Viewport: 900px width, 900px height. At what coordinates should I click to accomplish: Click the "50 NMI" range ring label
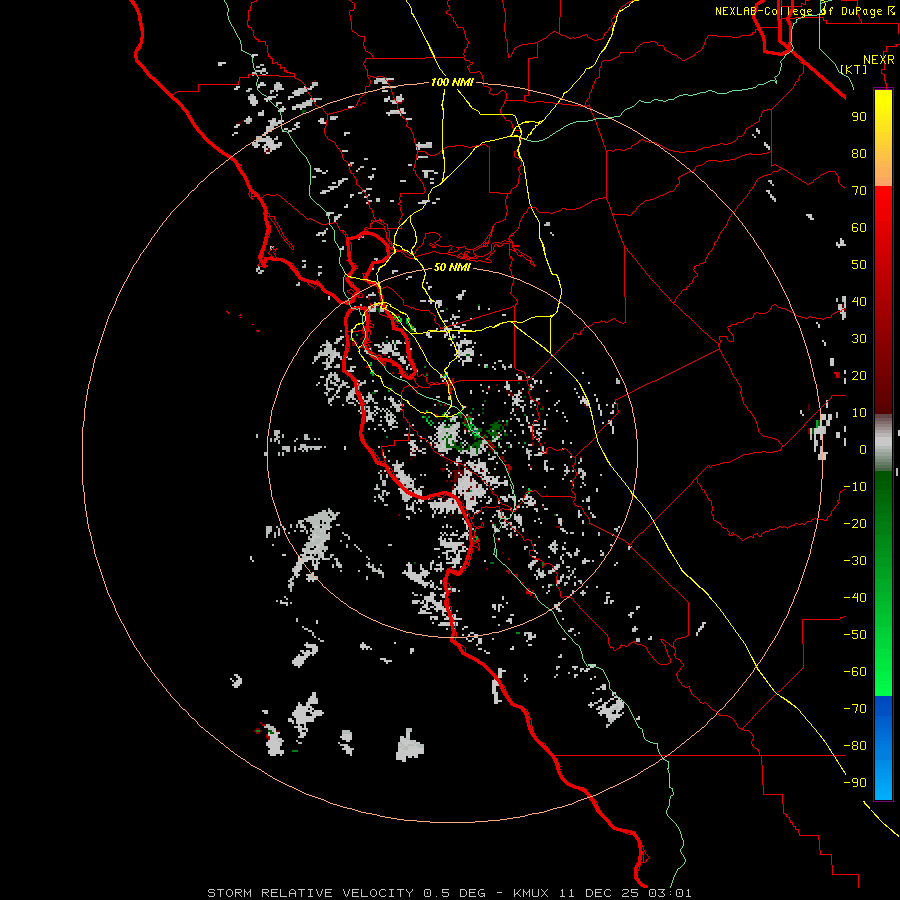point(452,267)
